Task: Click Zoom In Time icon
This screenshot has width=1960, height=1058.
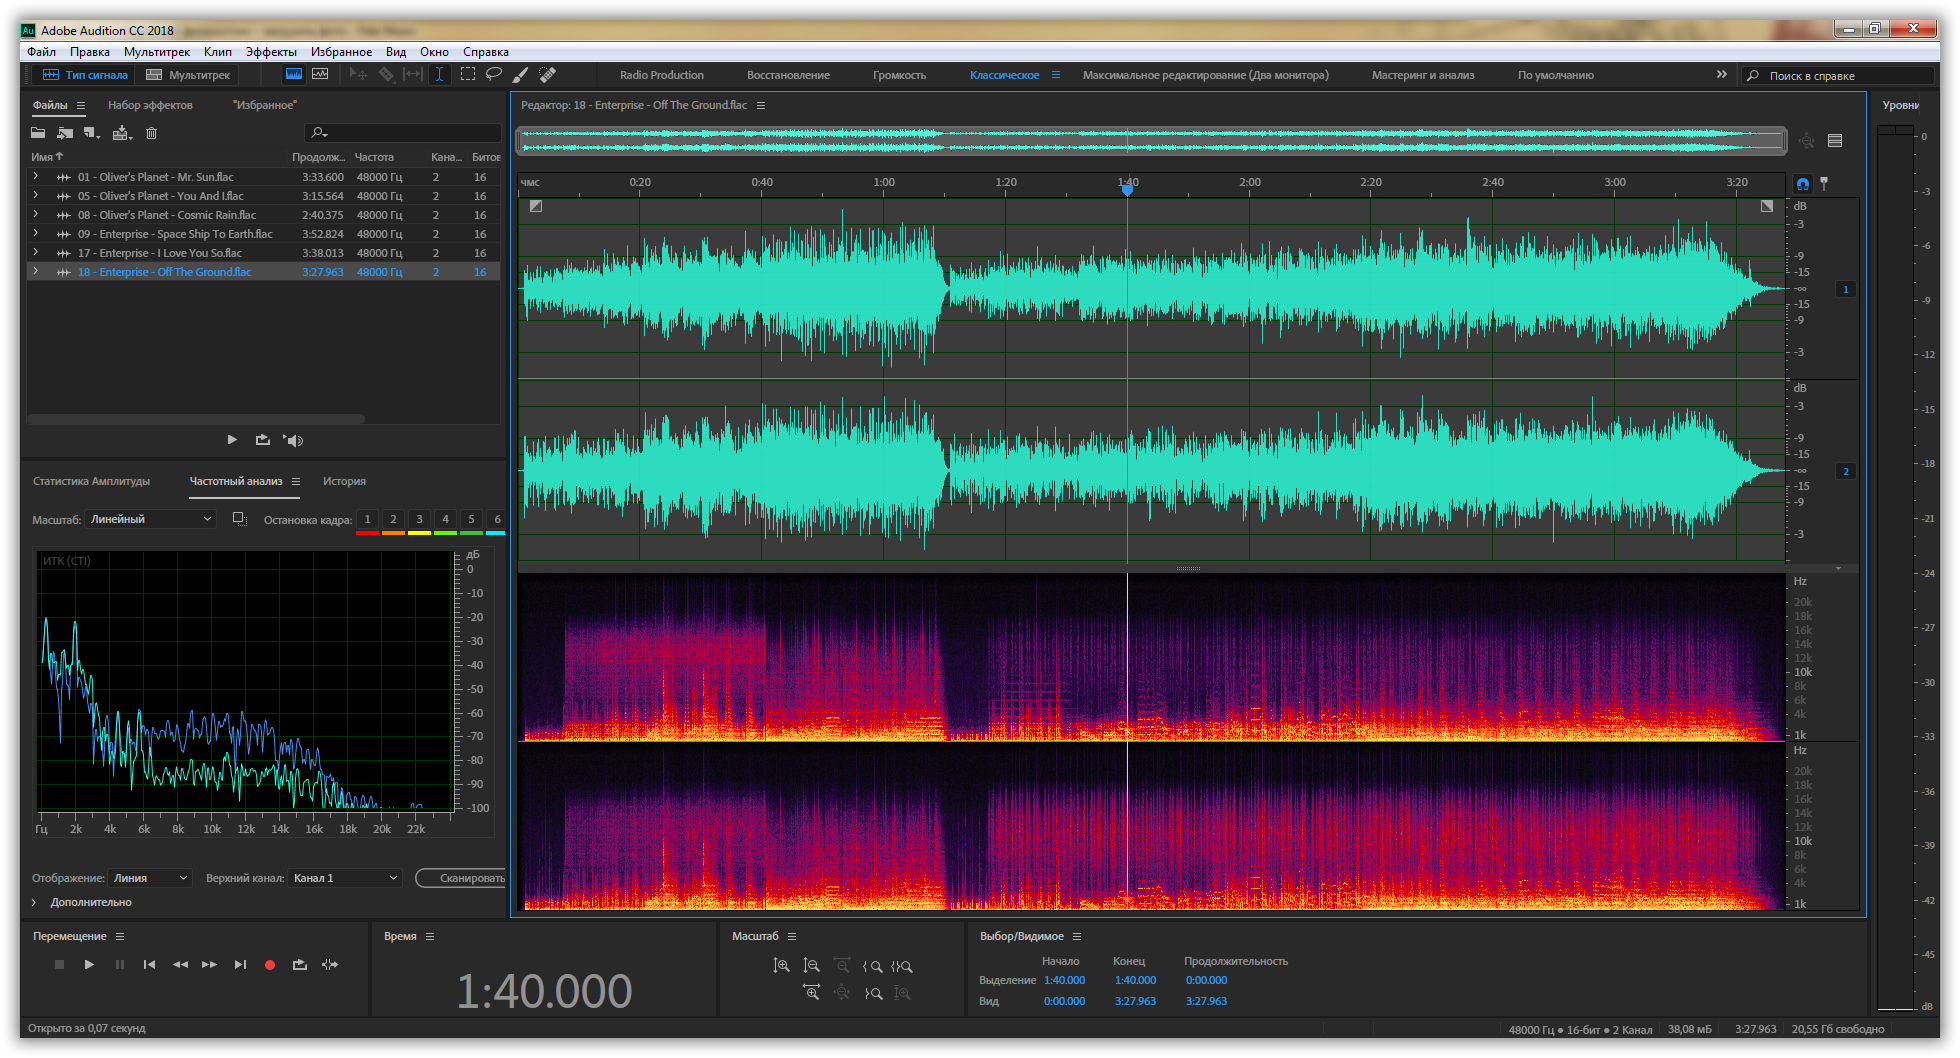Action: pyautogui.click(x=811, y=992)
